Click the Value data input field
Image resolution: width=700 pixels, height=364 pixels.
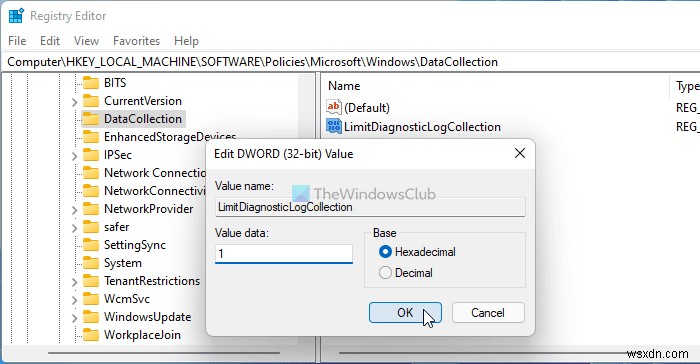[x=283, y=254]
